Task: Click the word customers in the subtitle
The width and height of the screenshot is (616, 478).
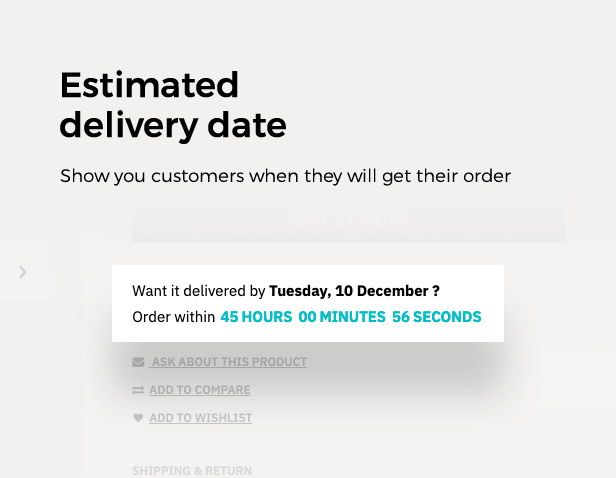Action: (x=198, y=176)
